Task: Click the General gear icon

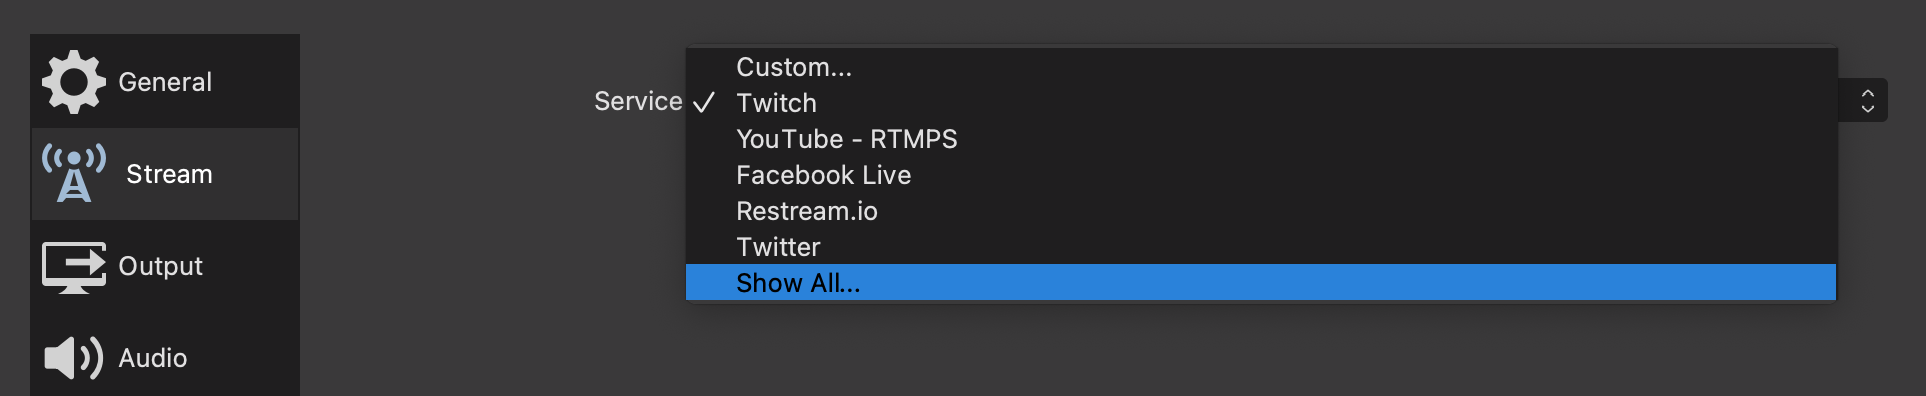Action: 73,82
